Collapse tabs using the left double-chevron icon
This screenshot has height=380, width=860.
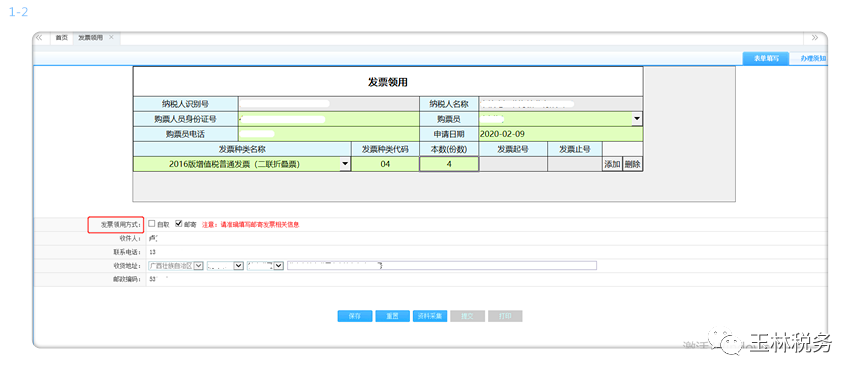(x=39, y=38)
